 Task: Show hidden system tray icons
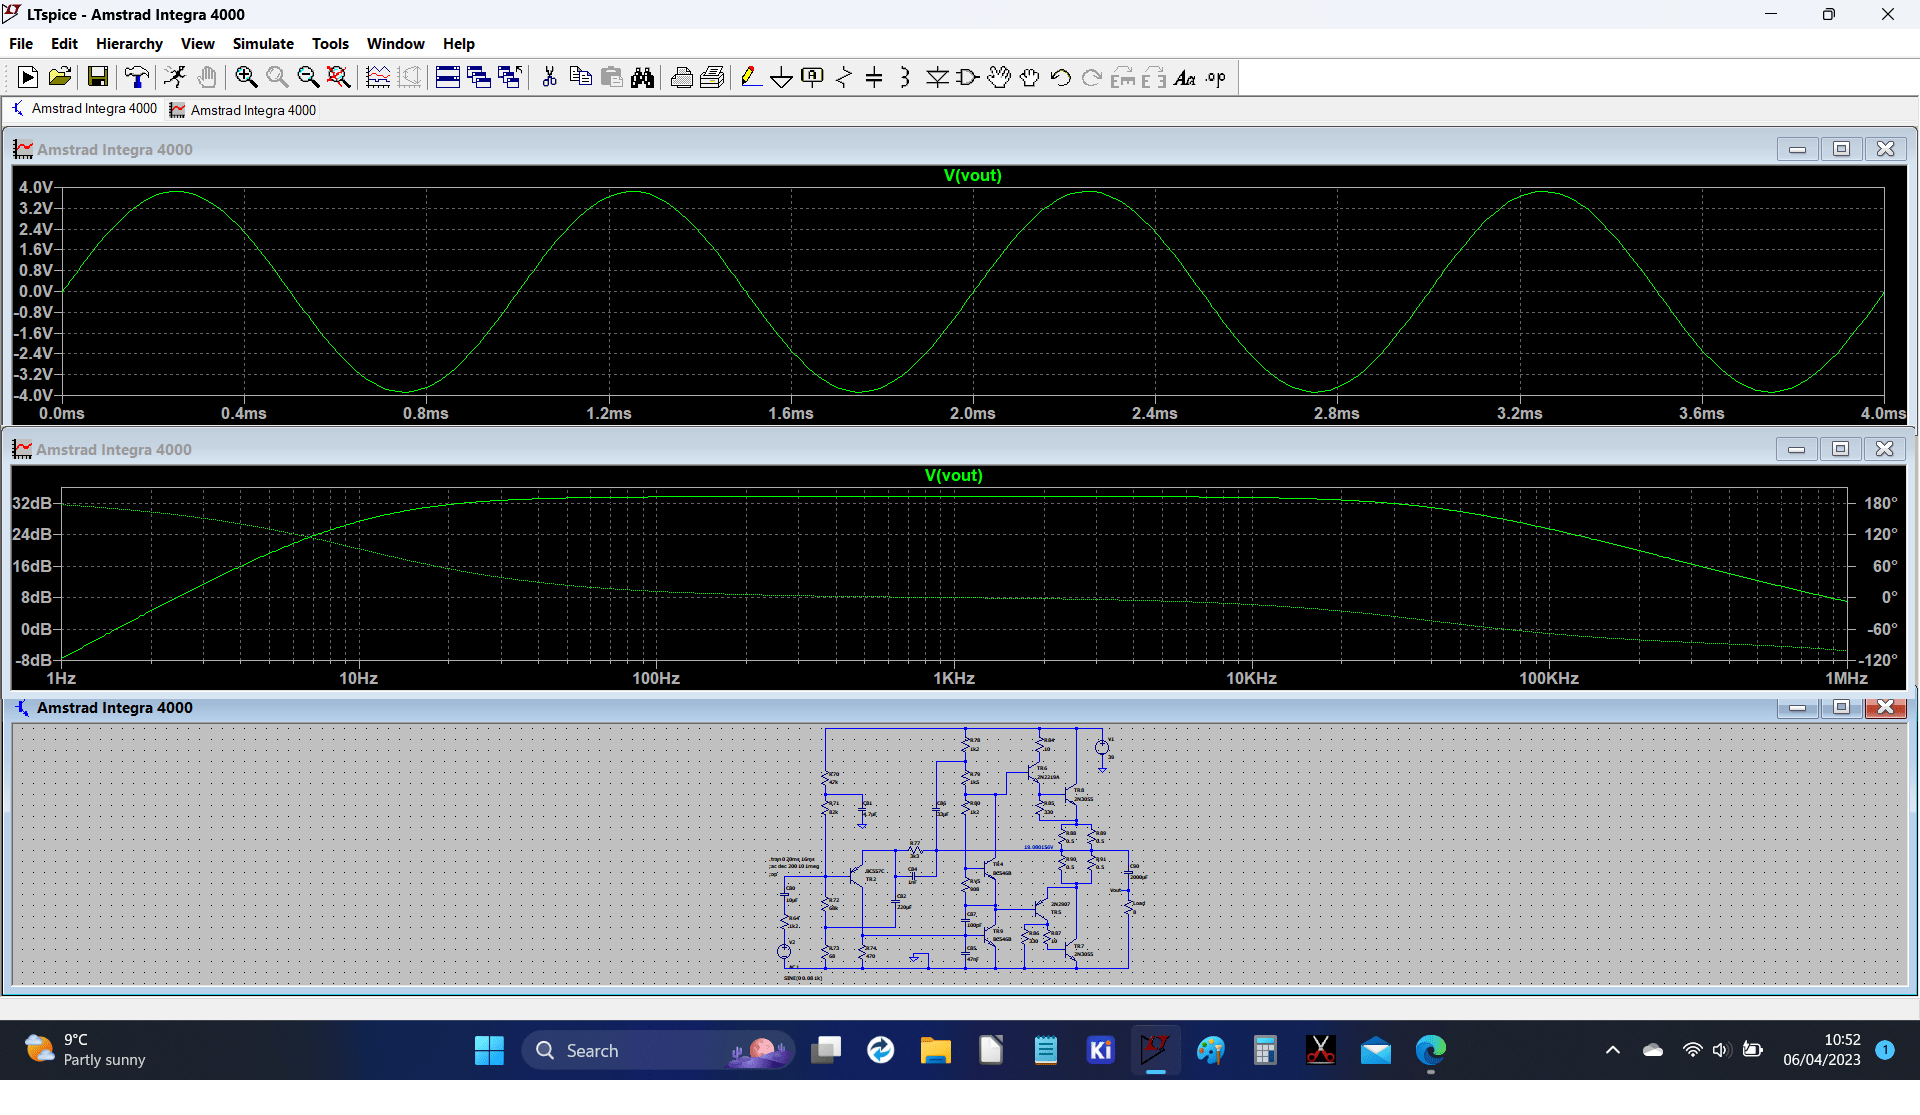(x=1612, y=1050)
